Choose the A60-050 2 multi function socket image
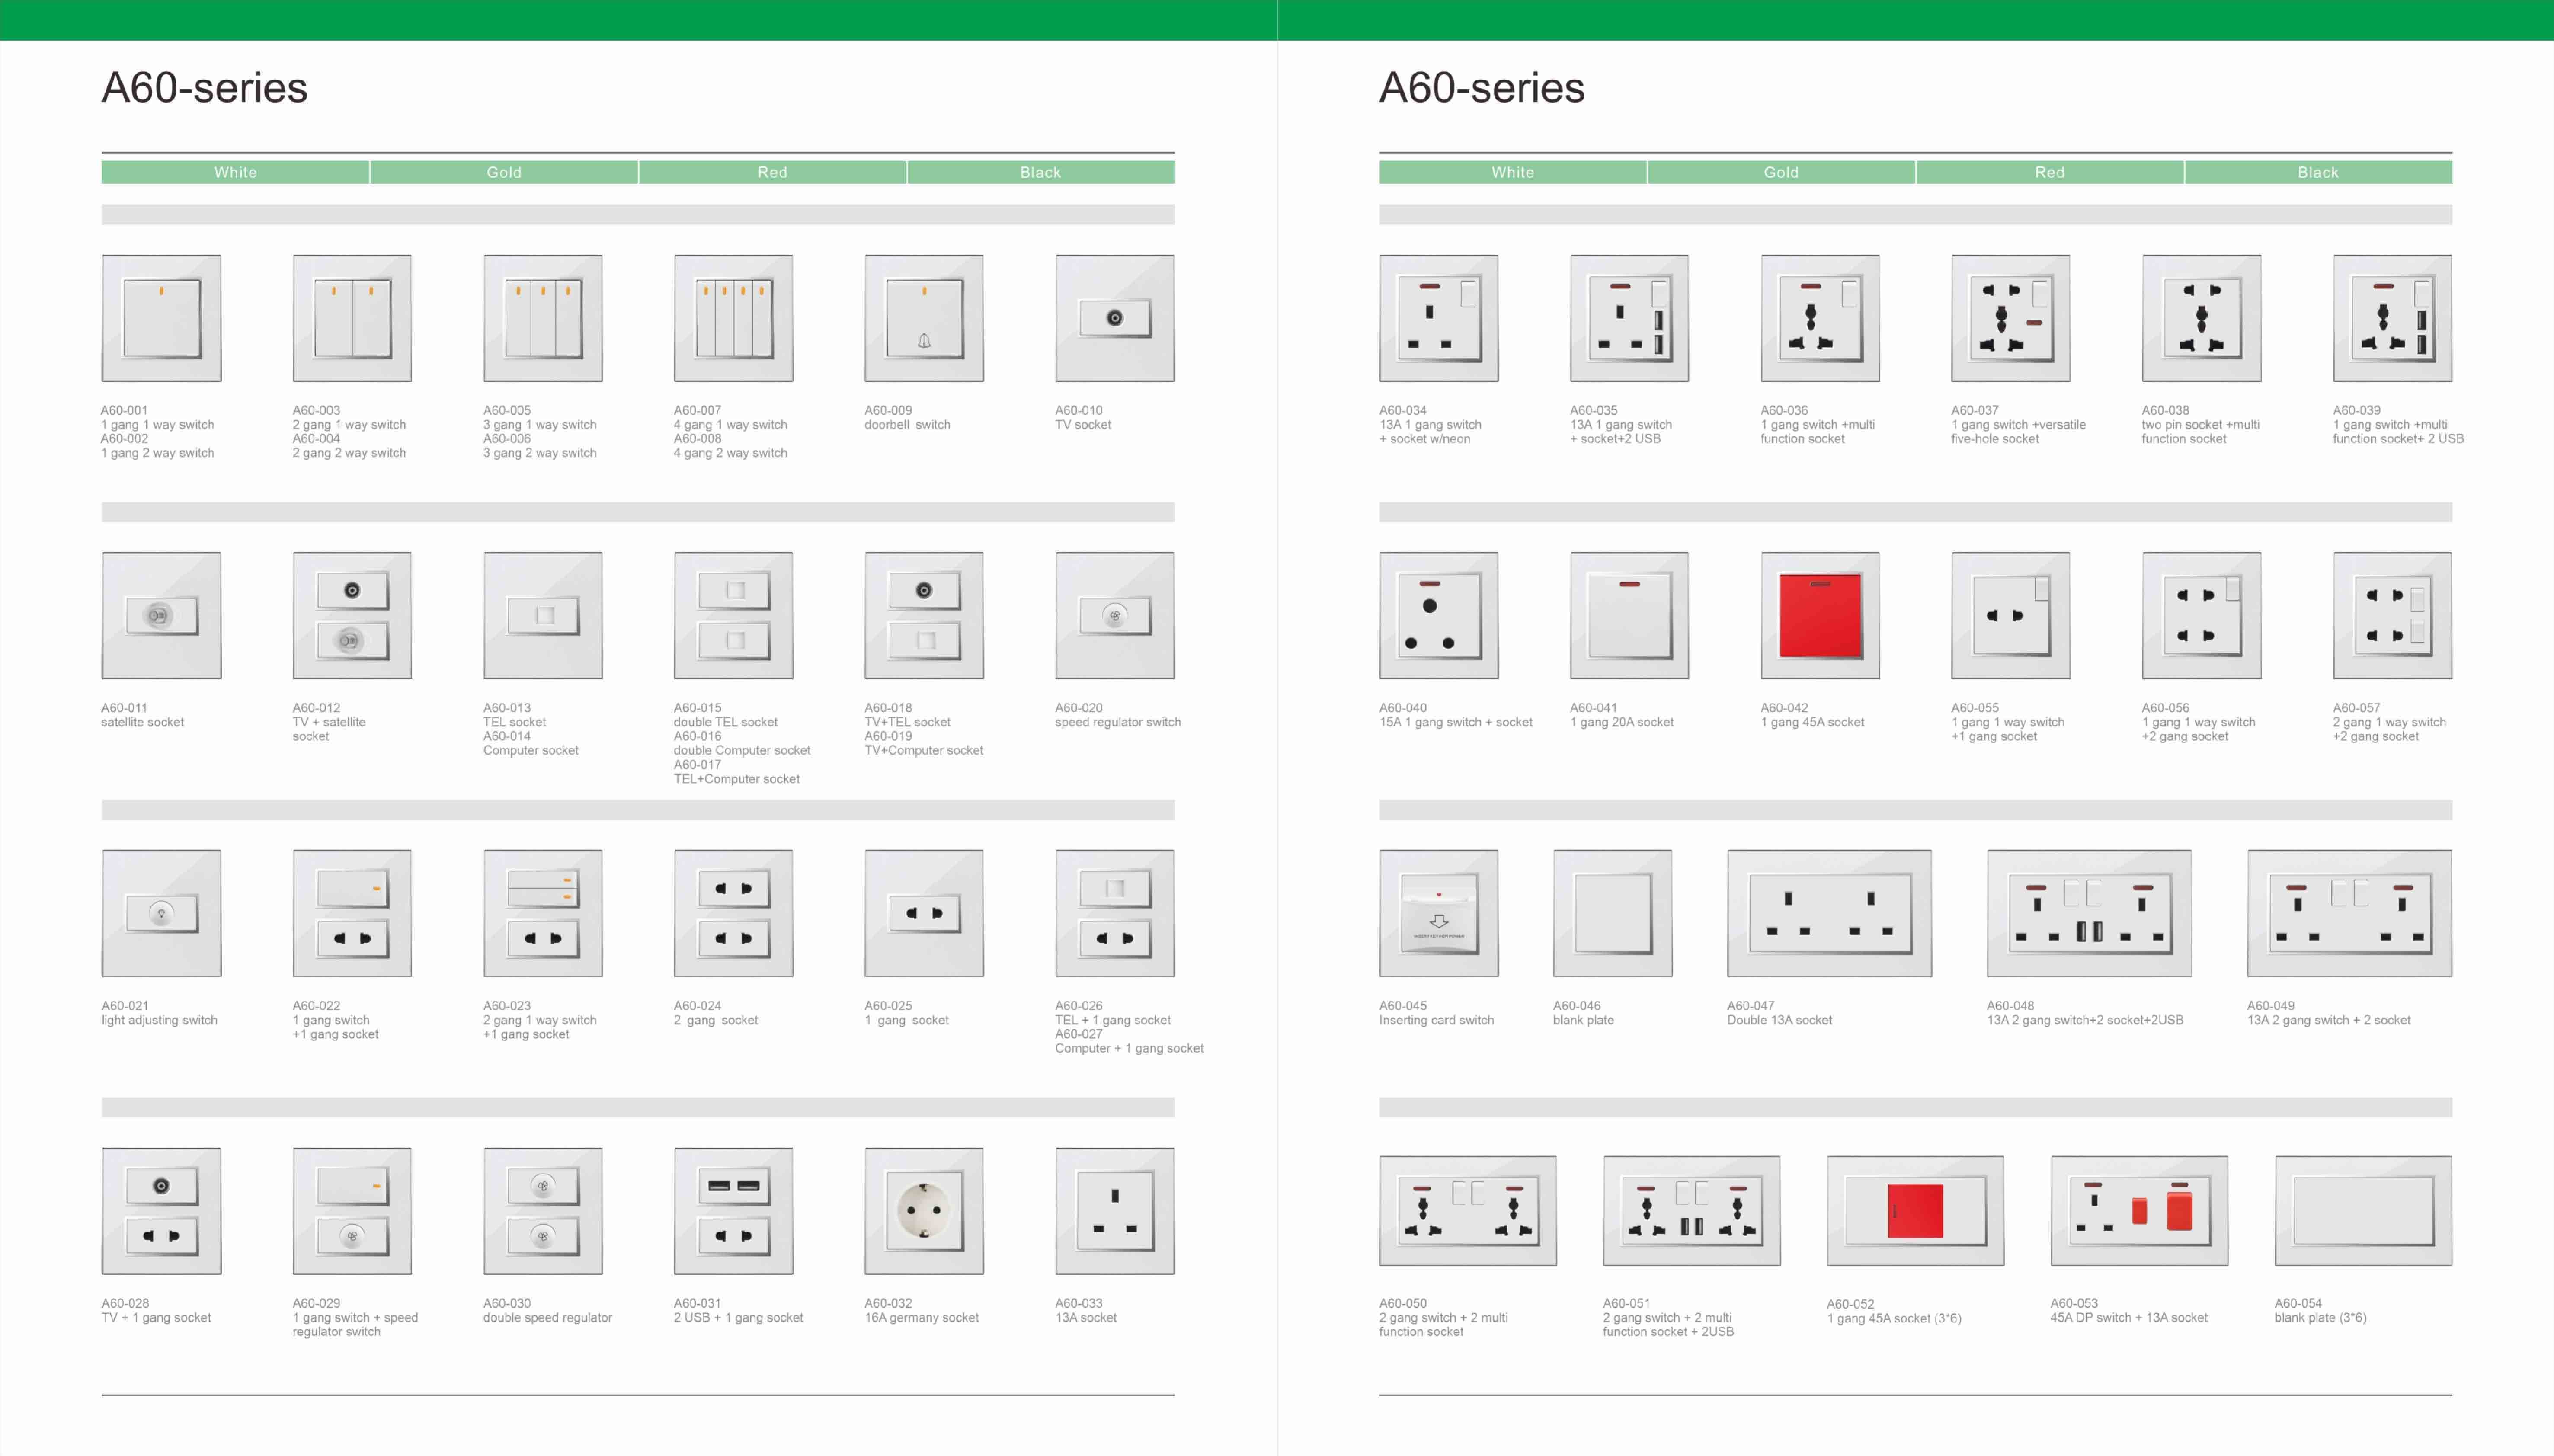Image resolution: width=2554 pixels, height=1456 pixels. point(1468,1211)
